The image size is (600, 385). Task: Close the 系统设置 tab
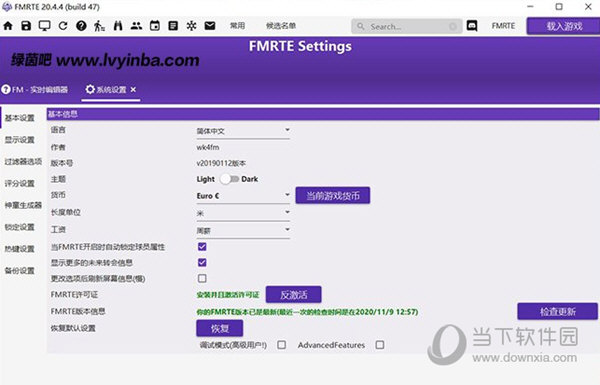pos(133,90)
